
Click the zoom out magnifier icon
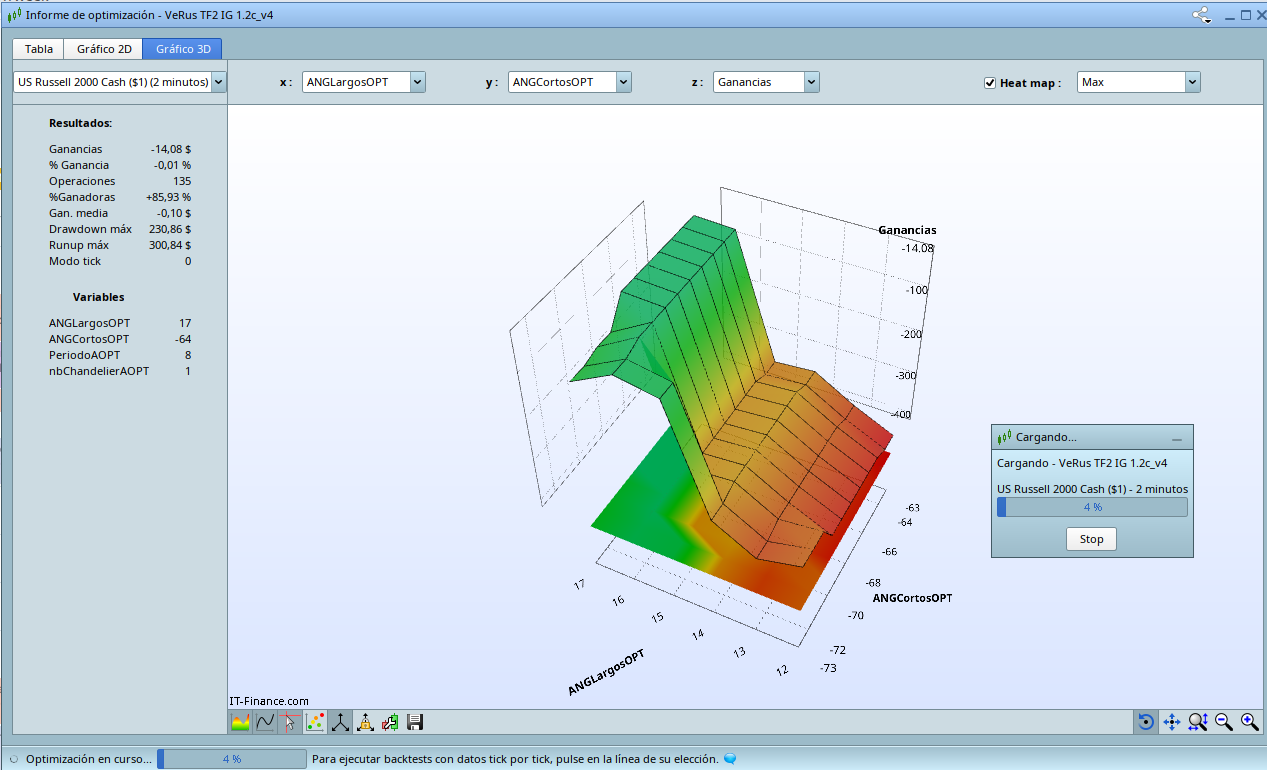tap(1224, 721)
